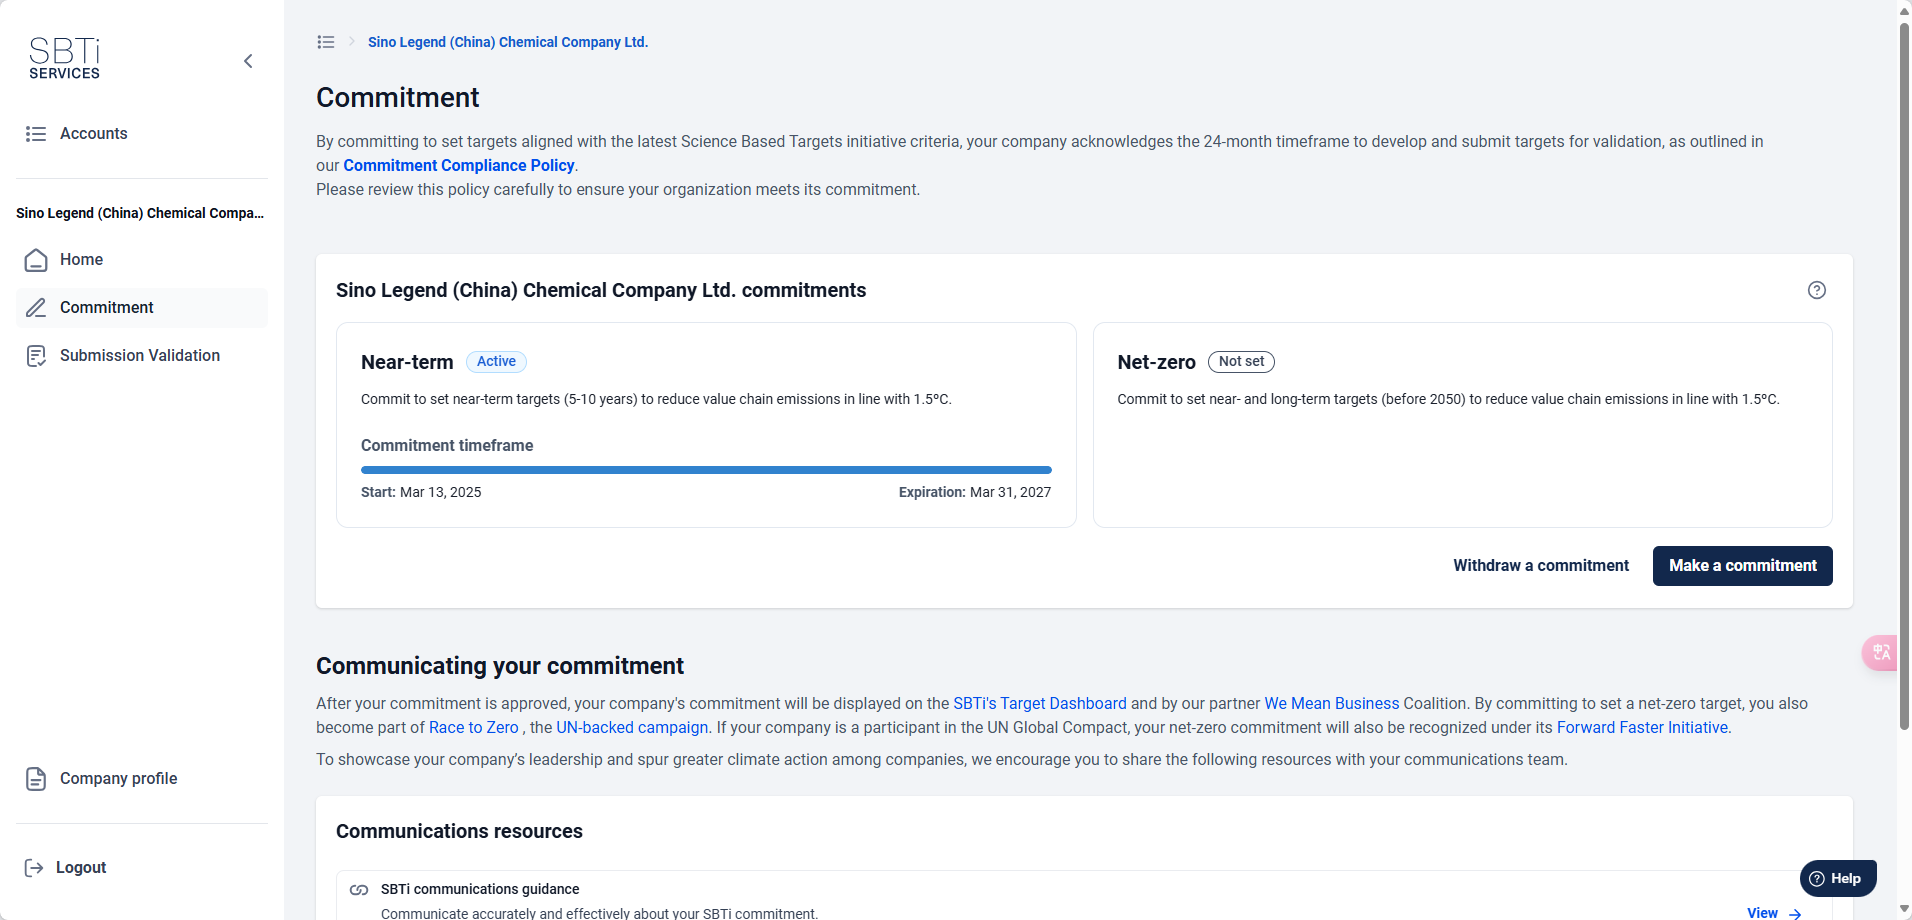Viewport: 1912px width, 920px height.
Task: Click the Submission Validation document icon
Action: [x=36, y=356]
